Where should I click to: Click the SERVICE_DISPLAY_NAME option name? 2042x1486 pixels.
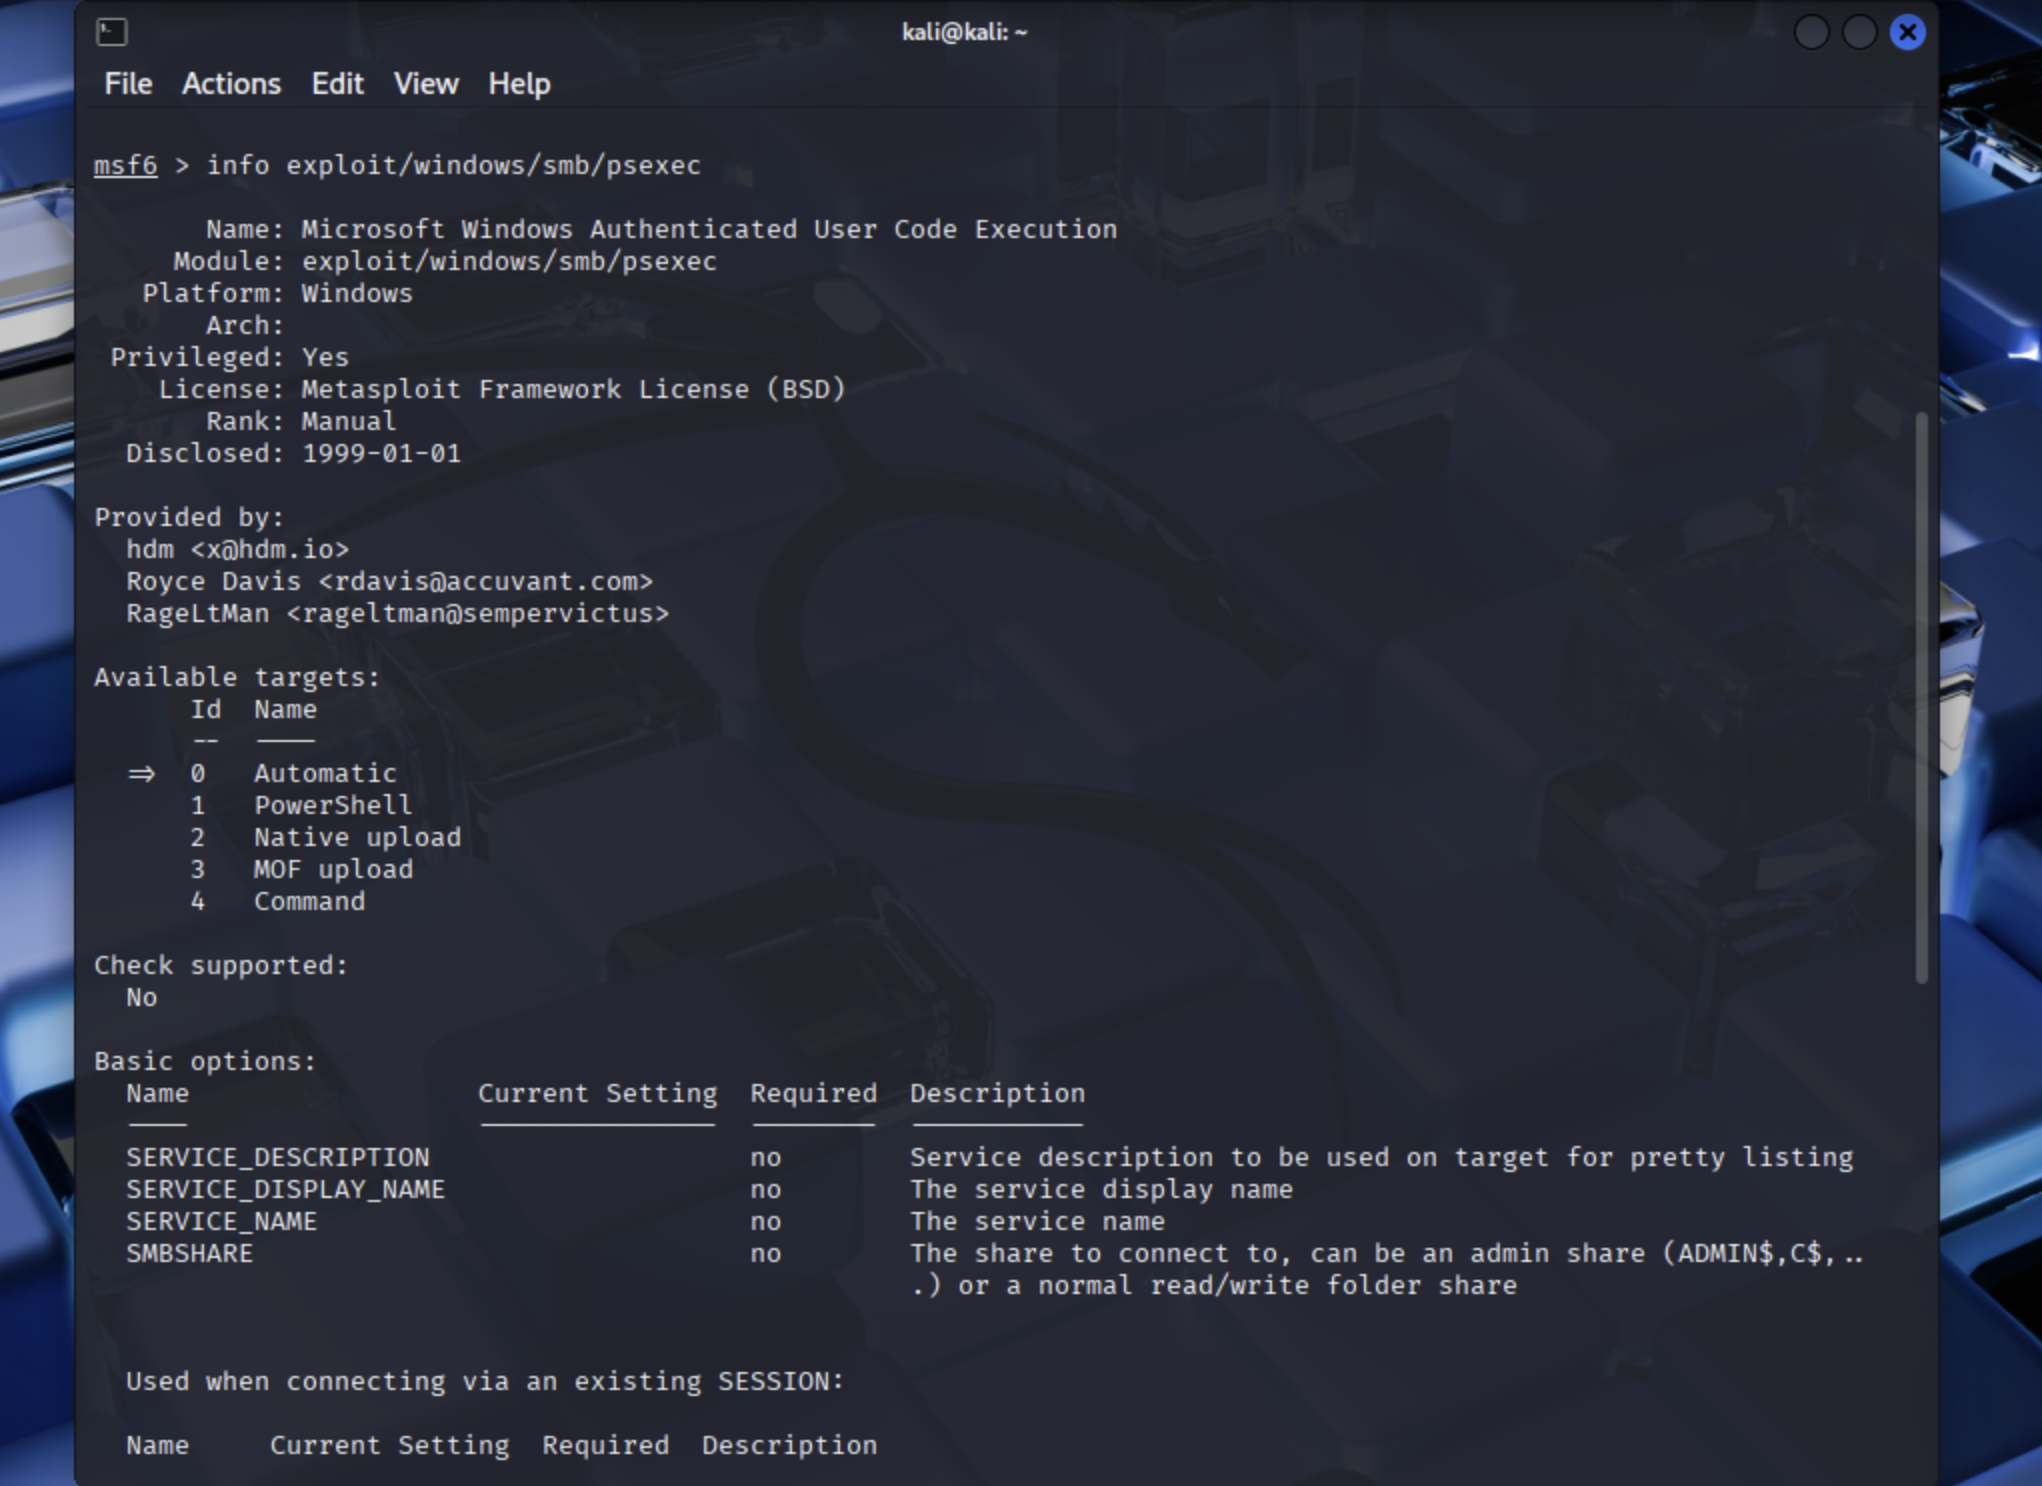pos(285,1189)
